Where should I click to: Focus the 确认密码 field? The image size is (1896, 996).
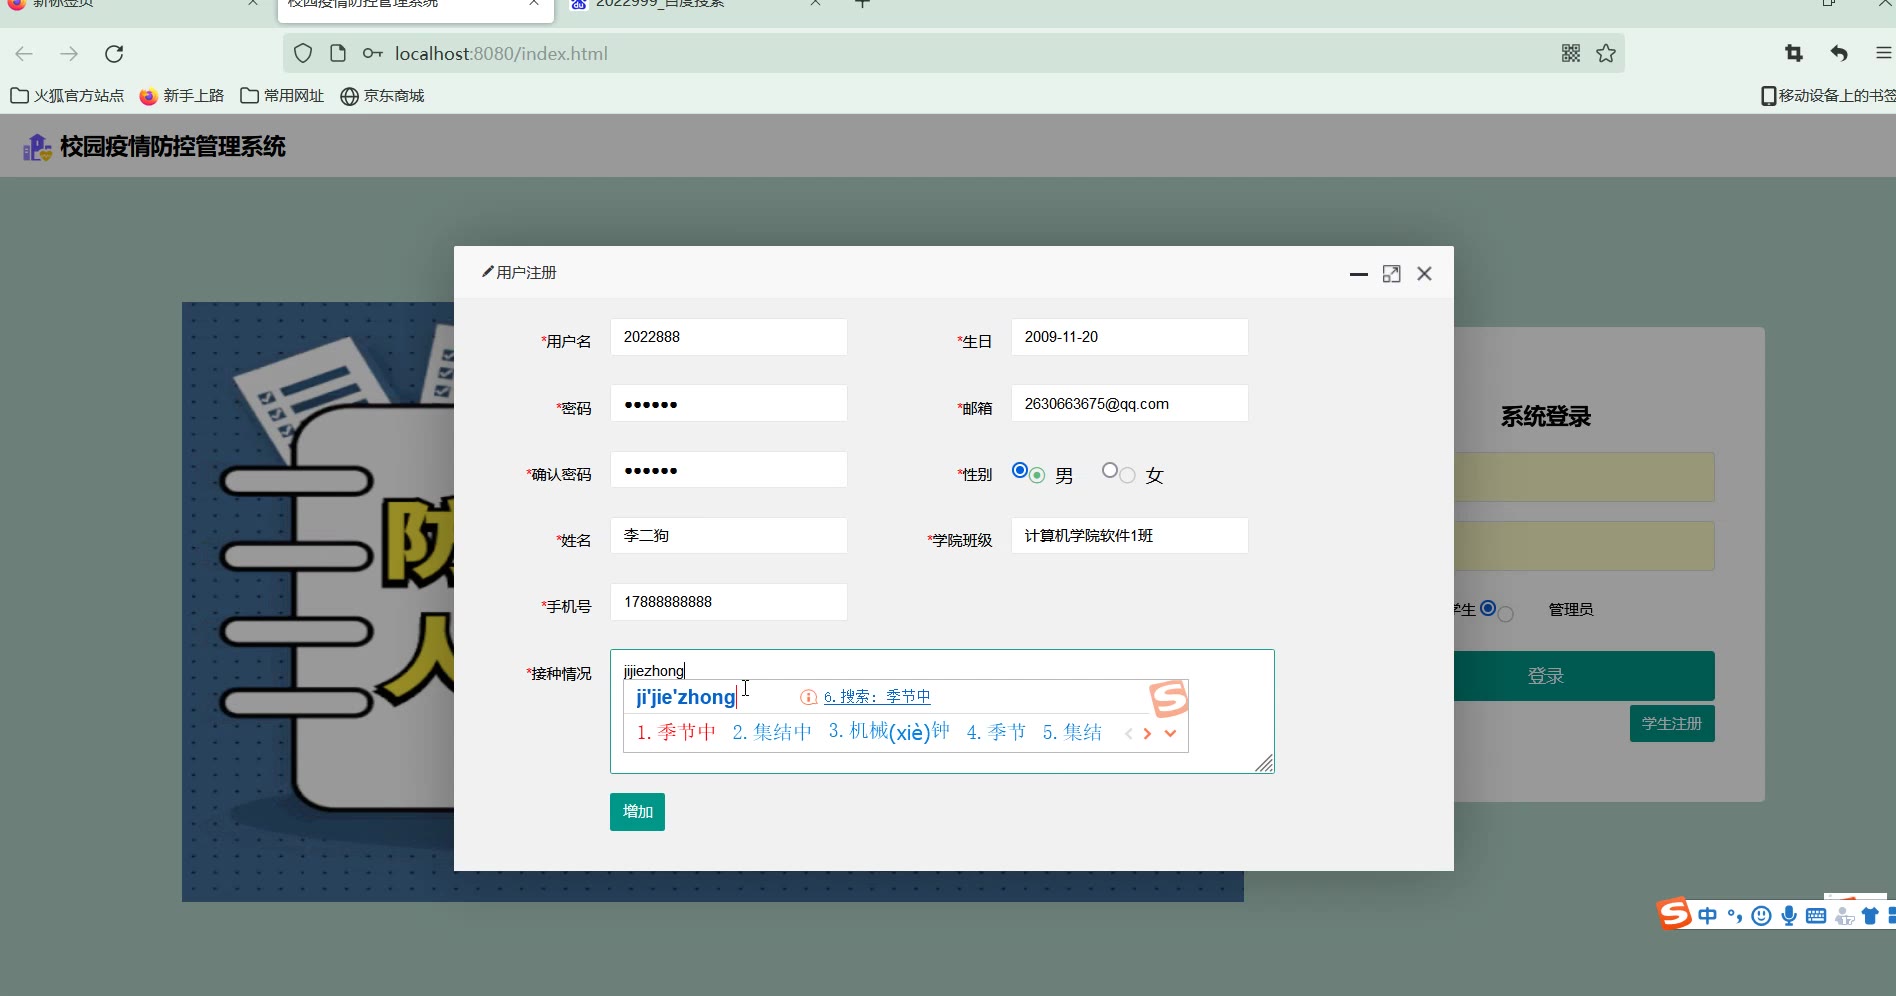(x=729, y=470)
